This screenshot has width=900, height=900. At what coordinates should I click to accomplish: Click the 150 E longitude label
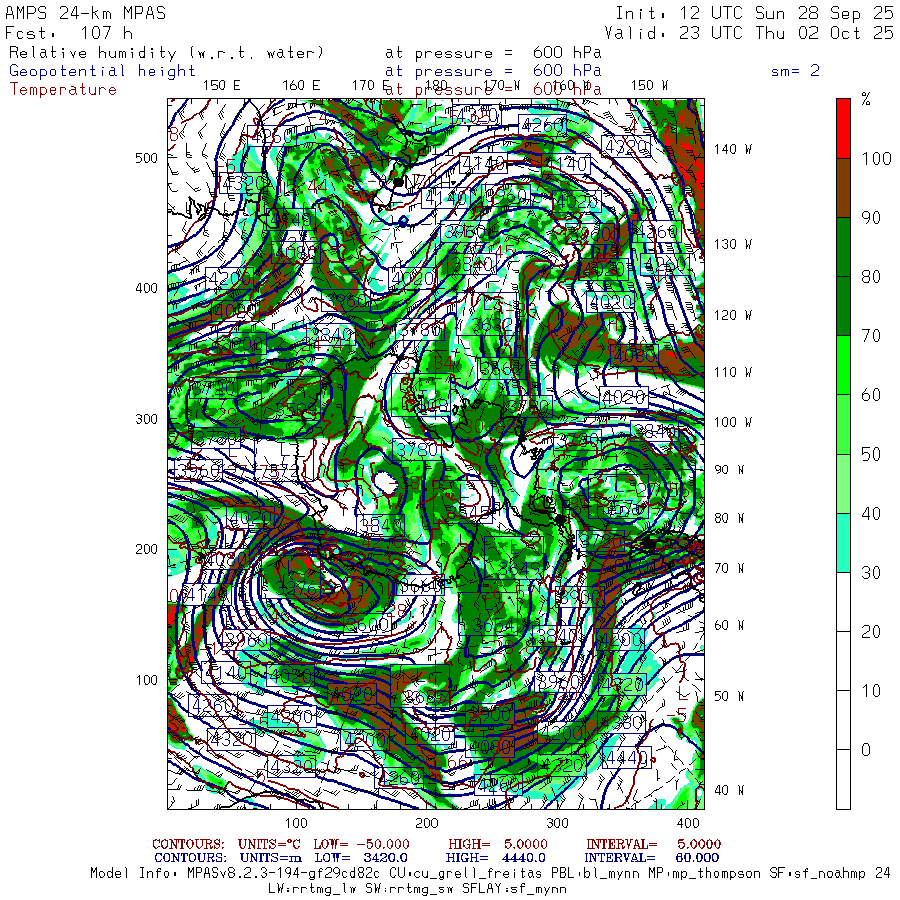click(x=222, y=86)
